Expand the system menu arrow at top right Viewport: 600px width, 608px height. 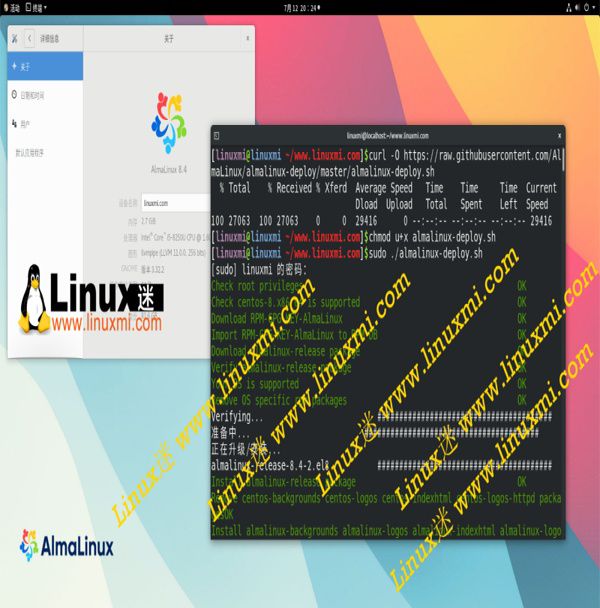pos(594,7)
